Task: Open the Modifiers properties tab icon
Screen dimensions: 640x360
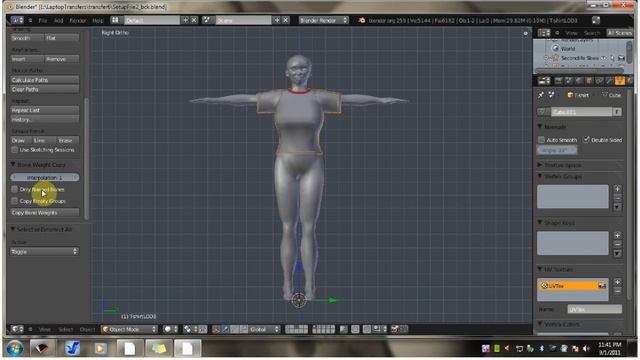Action: click(x=609, y=81)
